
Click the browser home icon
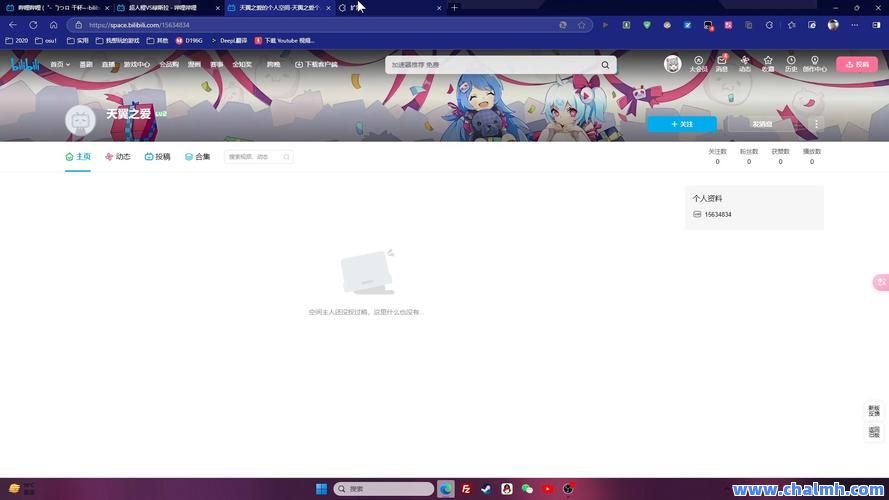tap(53, 25)
